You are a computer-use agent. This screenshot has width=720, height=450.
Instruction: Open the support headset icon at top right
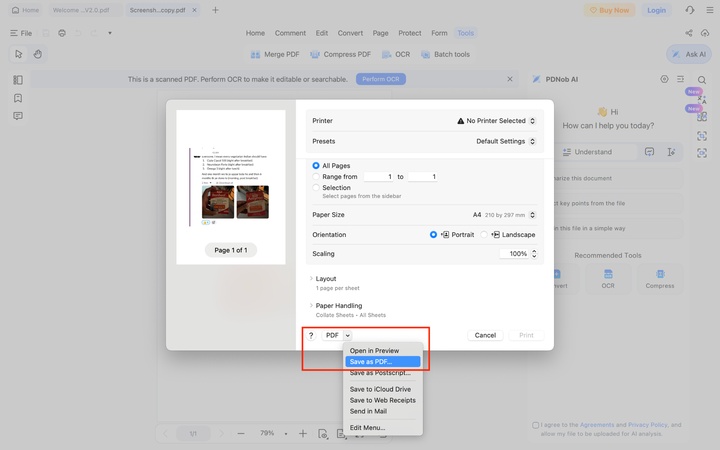point(690,10)
